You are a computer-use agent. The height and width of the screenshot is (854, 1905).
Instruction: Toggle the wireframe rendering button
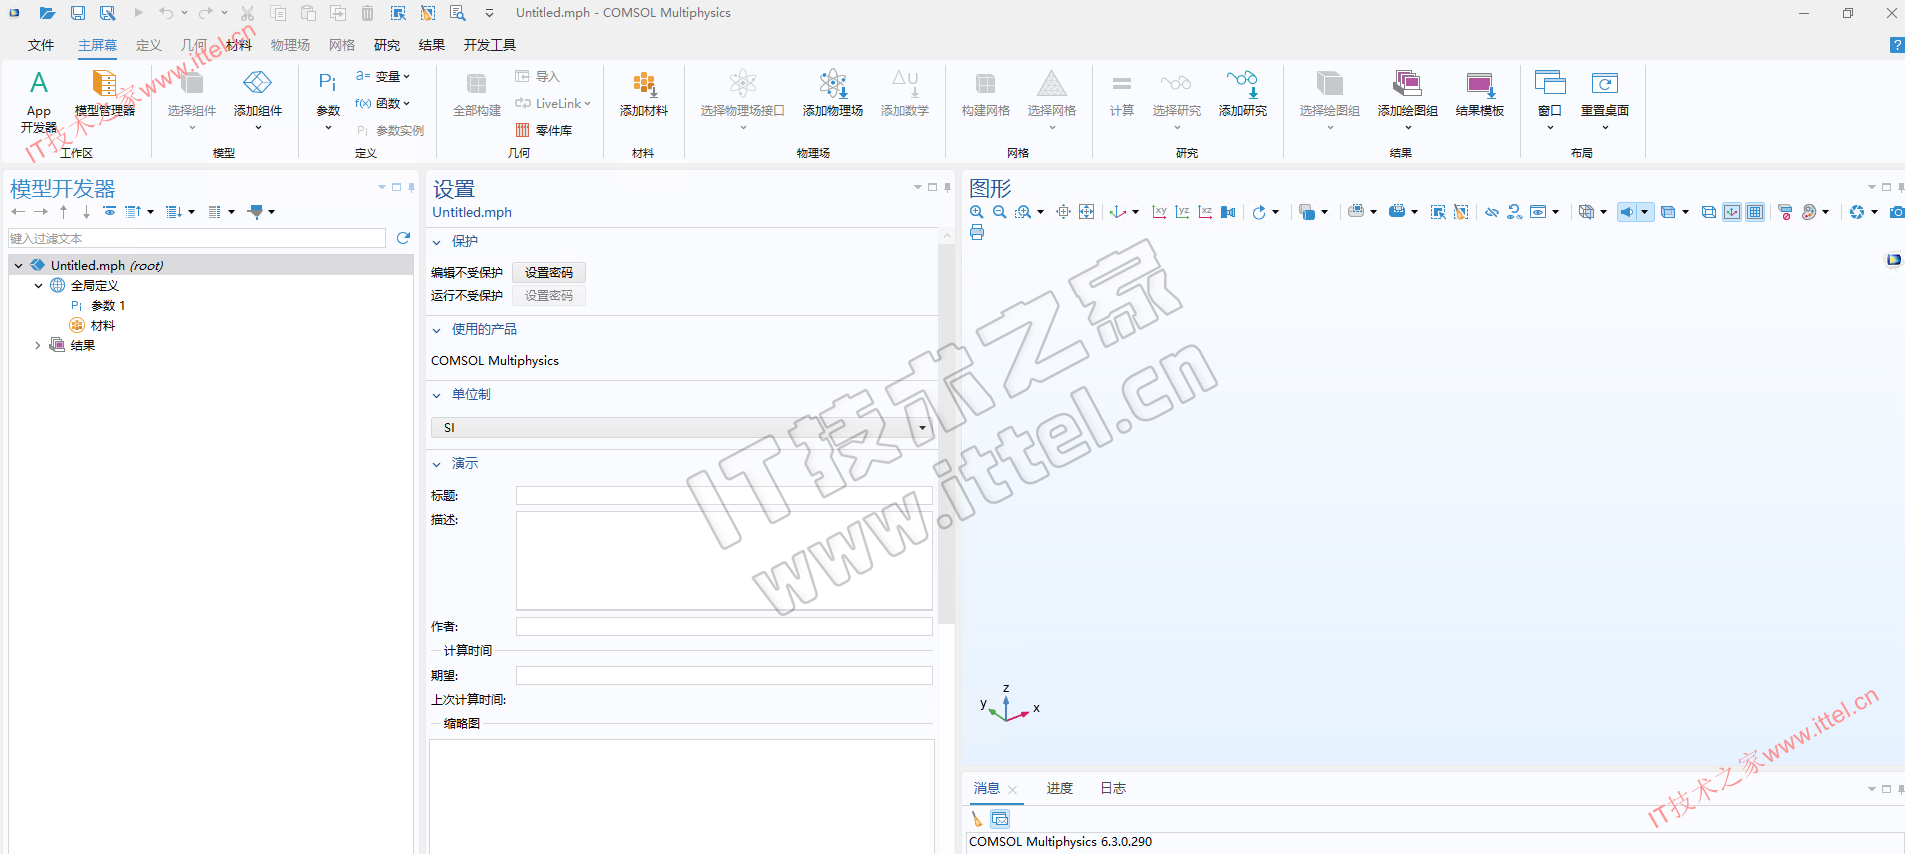click(x=1709, y=212)
